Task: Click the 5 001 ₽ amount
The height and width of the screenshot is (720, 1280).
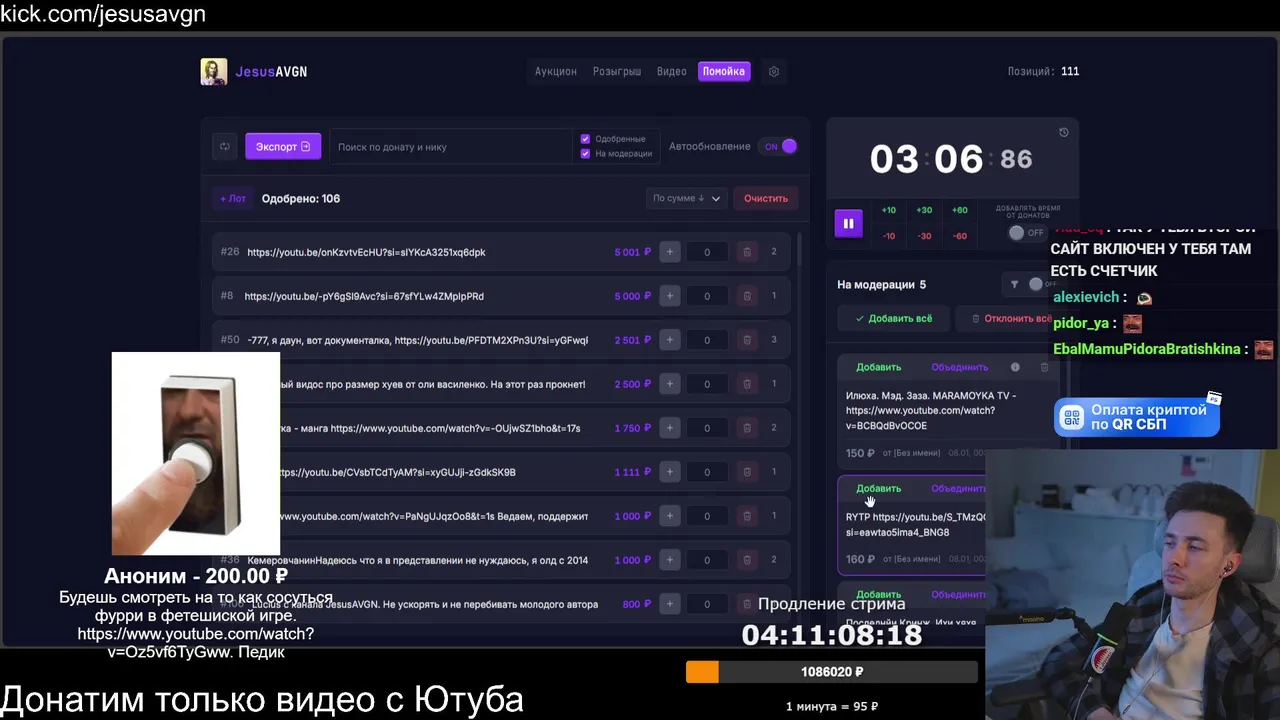Action: 632,252
